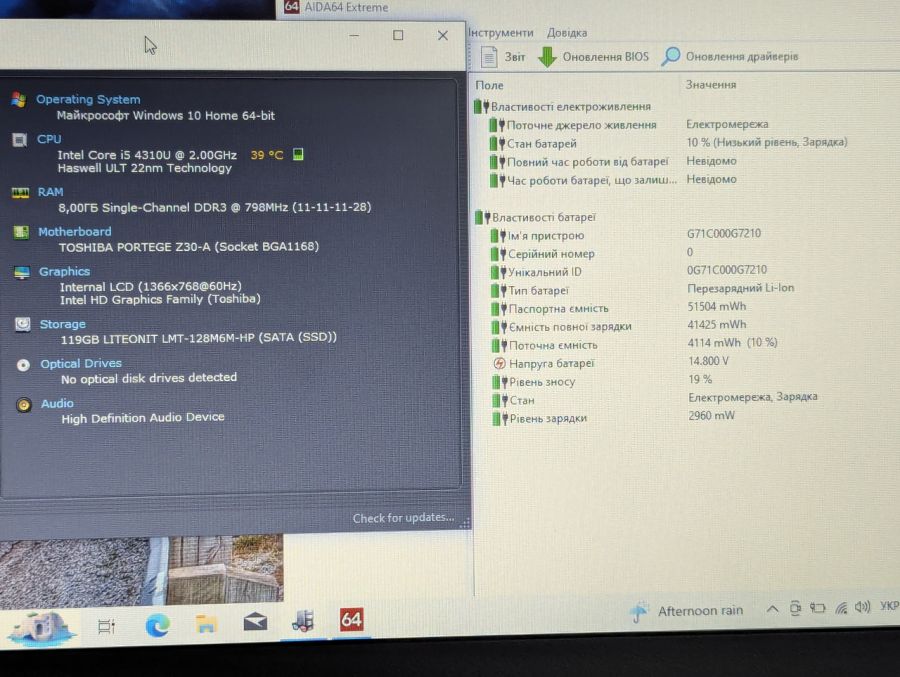Image resolution: width=900 pixels, height=677 pixels.
Task: Click the value 51504 mWh
Action: (x=717, y=307)
